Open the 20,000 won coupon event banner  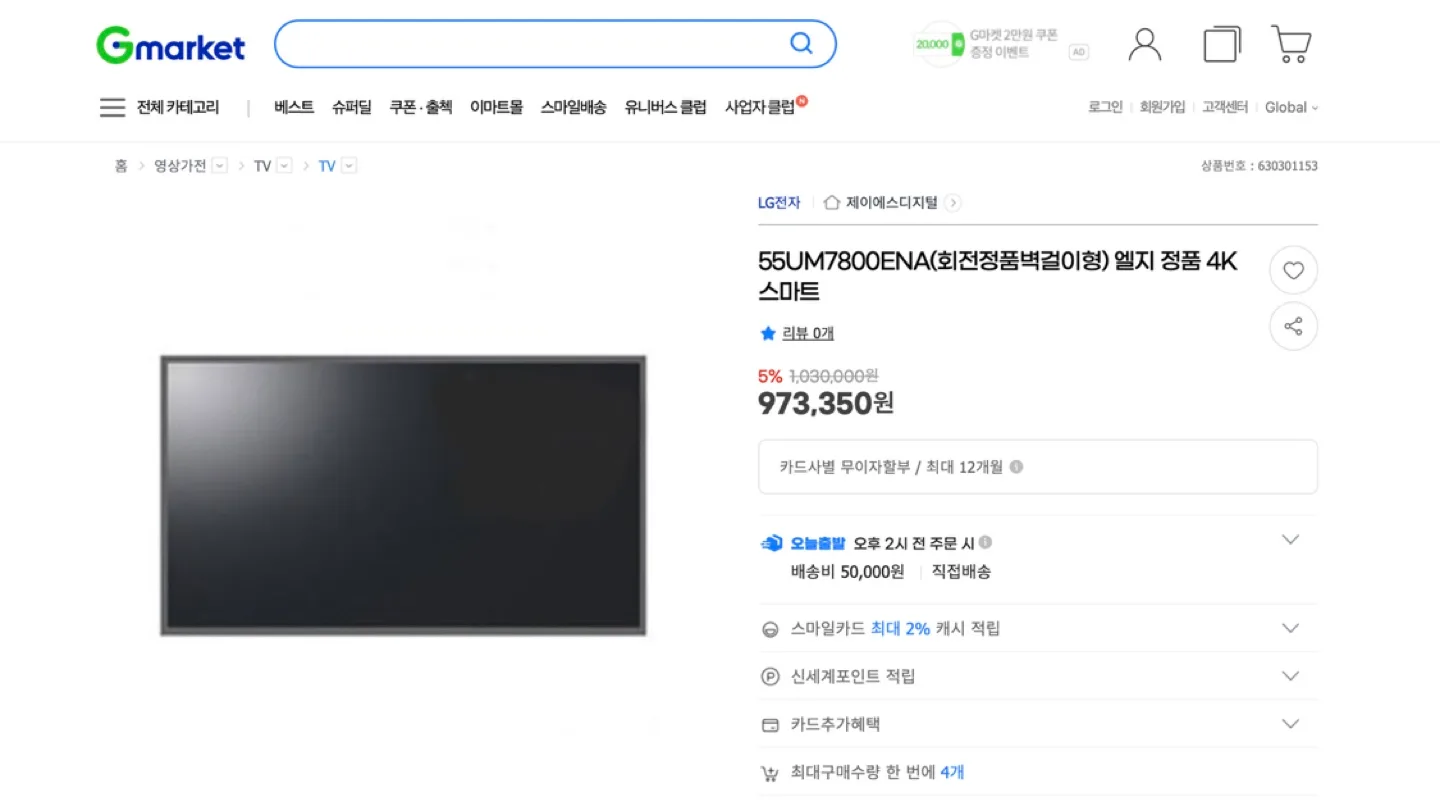[1002, 44]
